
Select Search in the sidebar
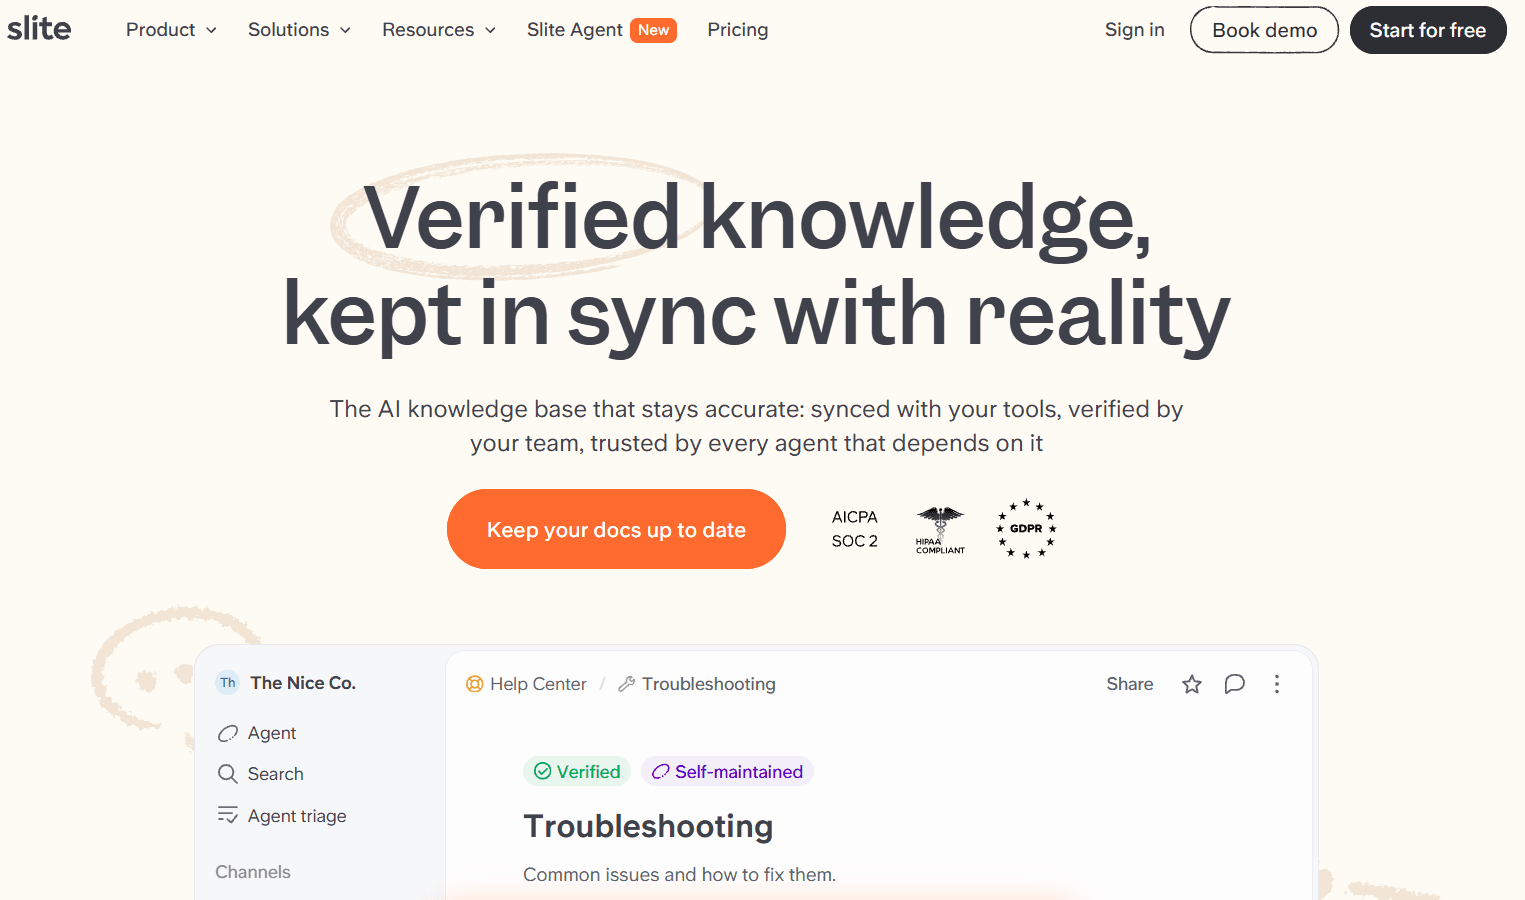tap(276, 774)
